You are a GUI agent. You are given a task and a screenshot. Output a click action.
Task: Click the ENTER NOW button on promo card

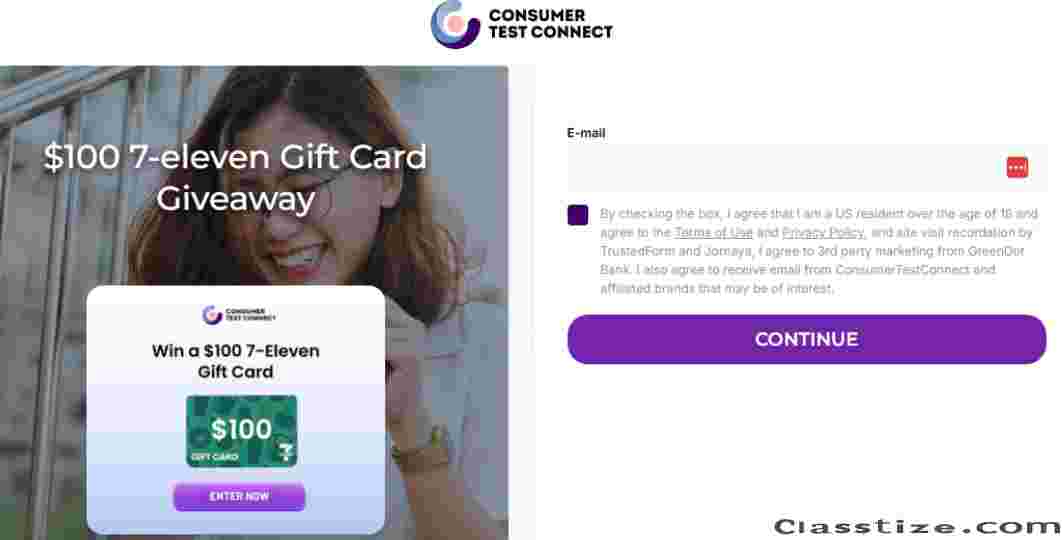[x=239, y=497]
